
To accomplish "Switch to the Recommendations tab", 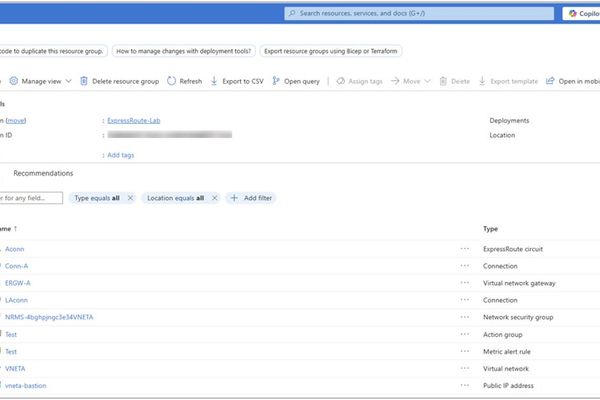I will (x=43, y=173).
